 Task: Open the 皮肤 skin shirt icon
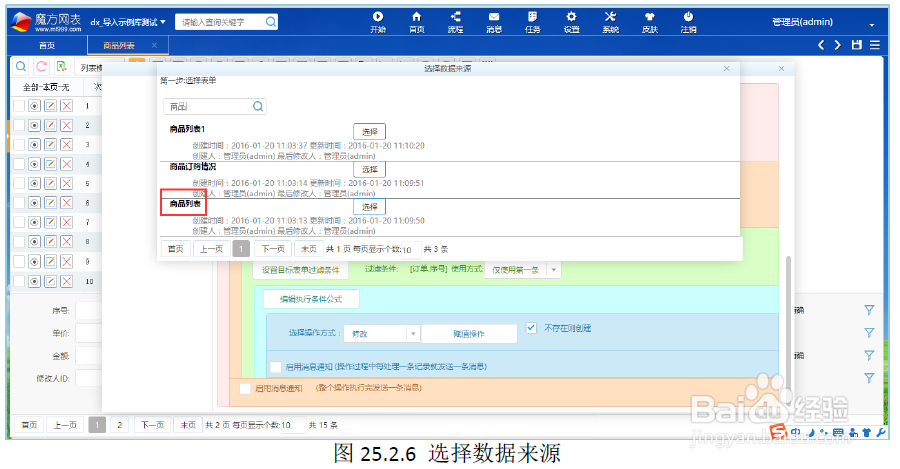pyautogui.click(x=650, y=22)
